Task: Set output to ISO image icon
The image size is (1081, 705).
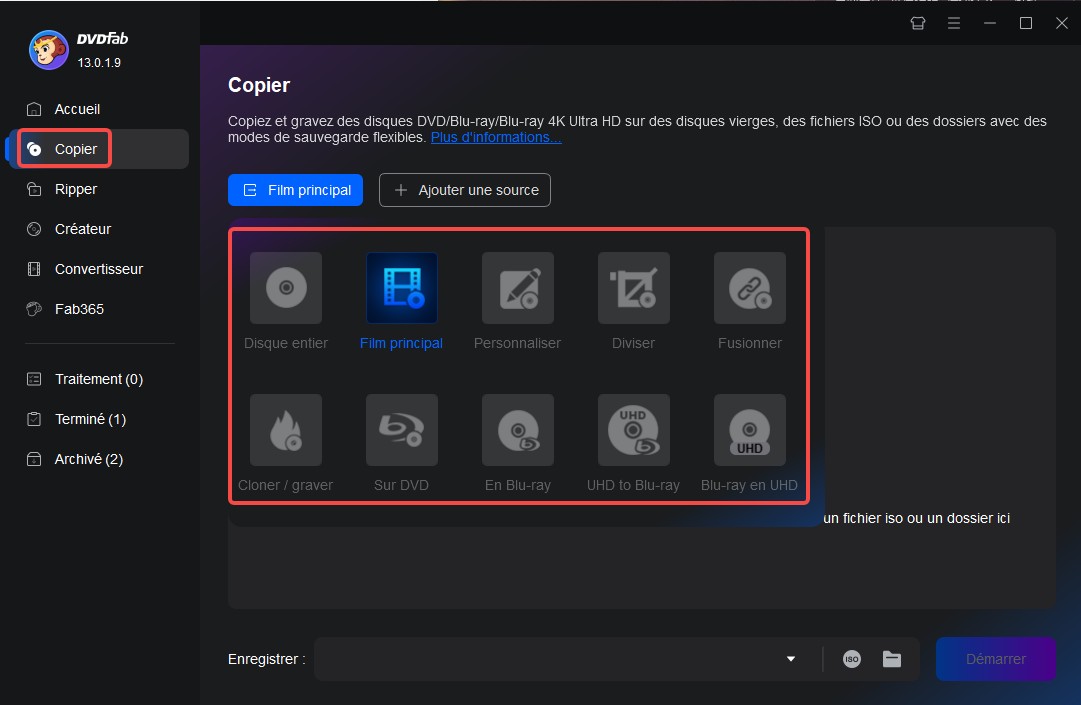Action: (851, 659)
